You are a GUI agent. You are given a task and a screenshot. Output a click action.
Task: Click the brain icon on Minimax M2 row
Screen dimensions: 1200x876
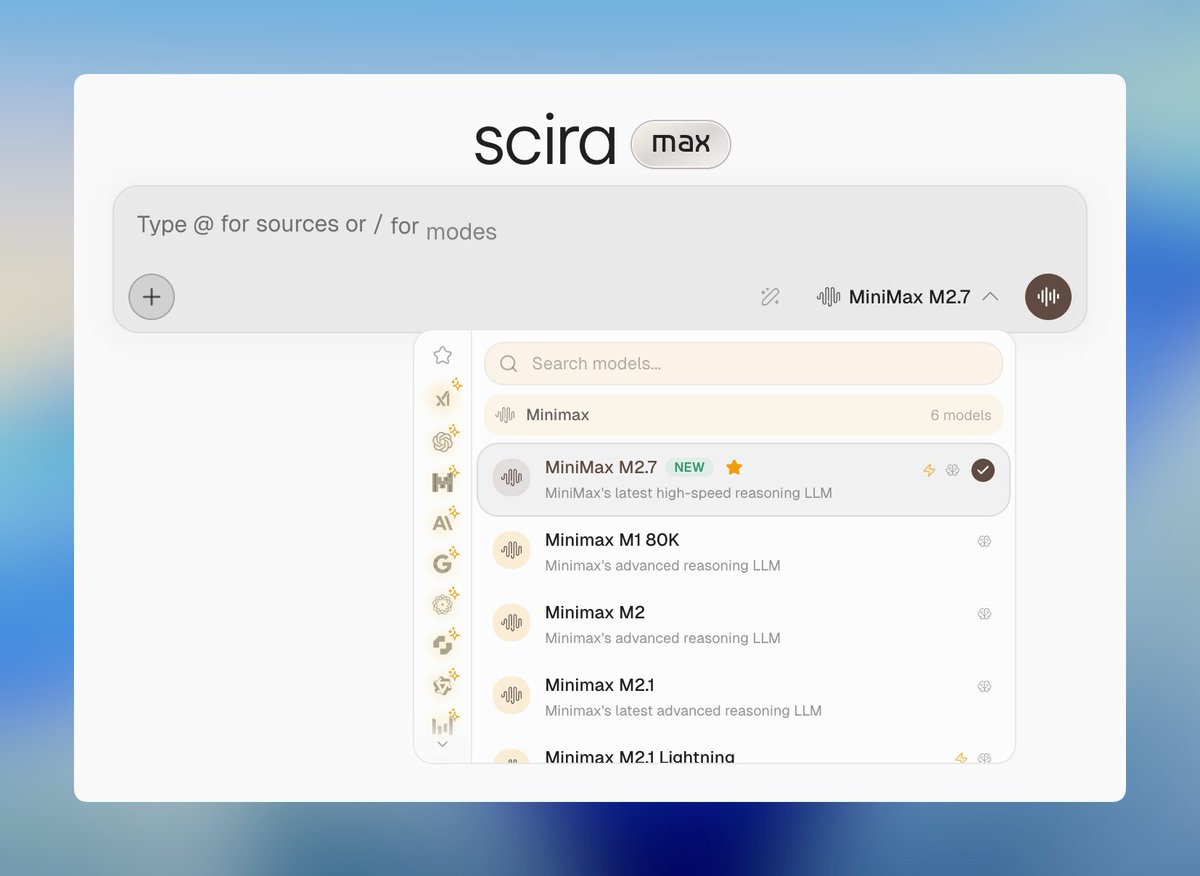pyautogui.click(x=984, y=614)
